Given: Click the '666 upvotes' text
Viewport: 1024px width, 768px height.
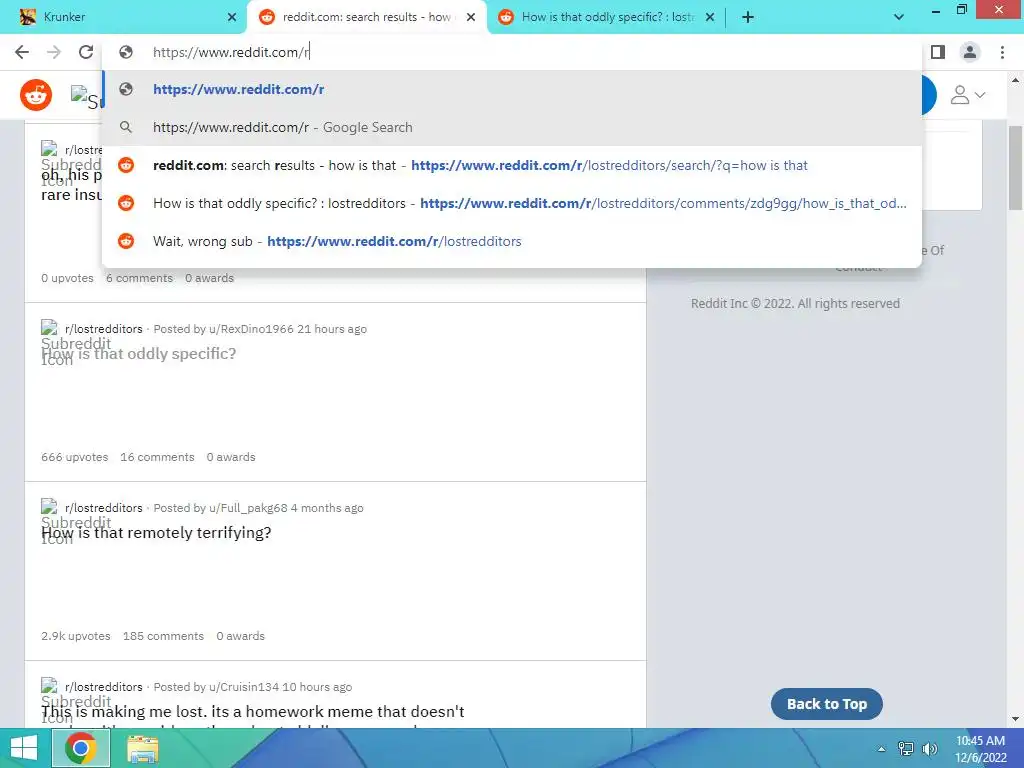Looking at the screenshot, I should tap(74, 457).
